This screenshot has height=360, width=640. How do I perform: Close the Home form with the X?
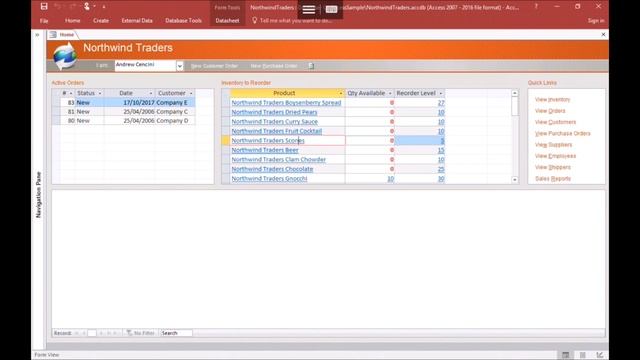(x=603, y=35)
